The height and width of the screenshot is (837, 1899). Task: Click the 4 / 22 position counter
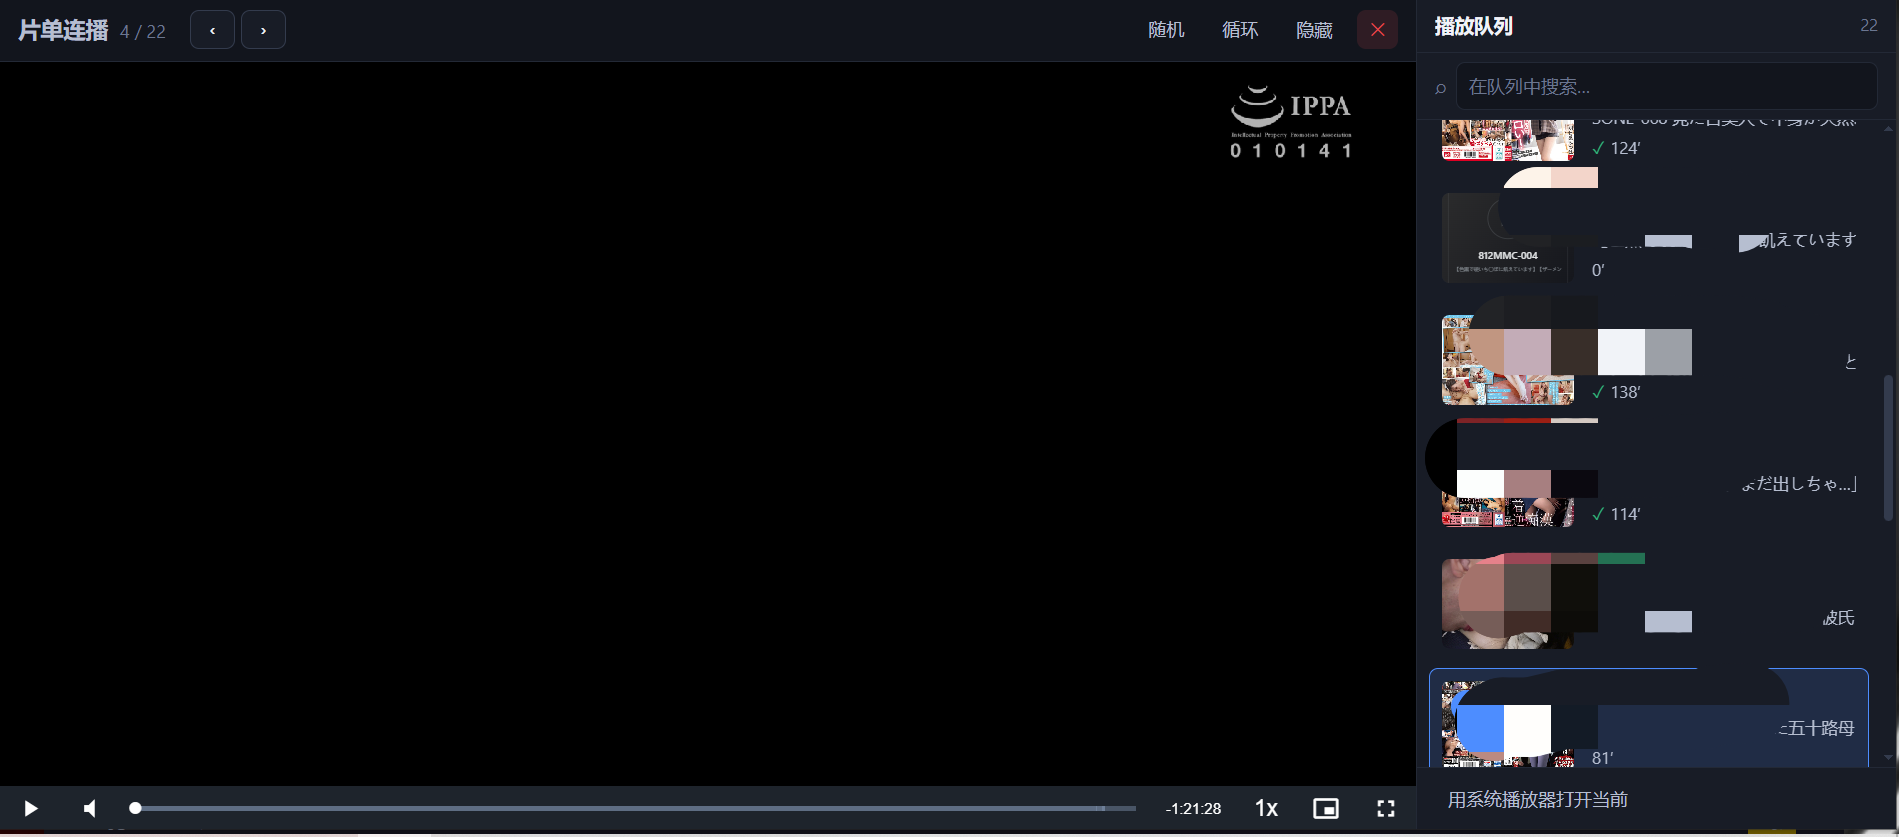143,32
